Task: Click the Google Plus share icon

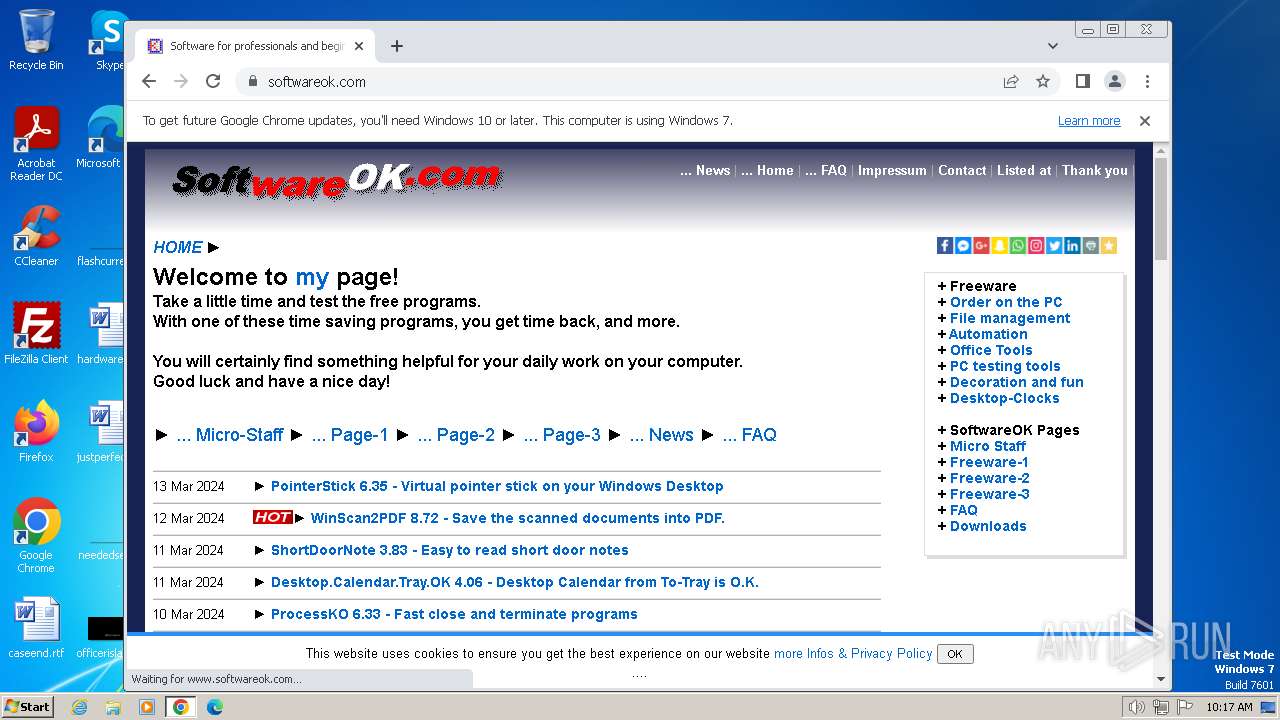Action: pos(981,245)
